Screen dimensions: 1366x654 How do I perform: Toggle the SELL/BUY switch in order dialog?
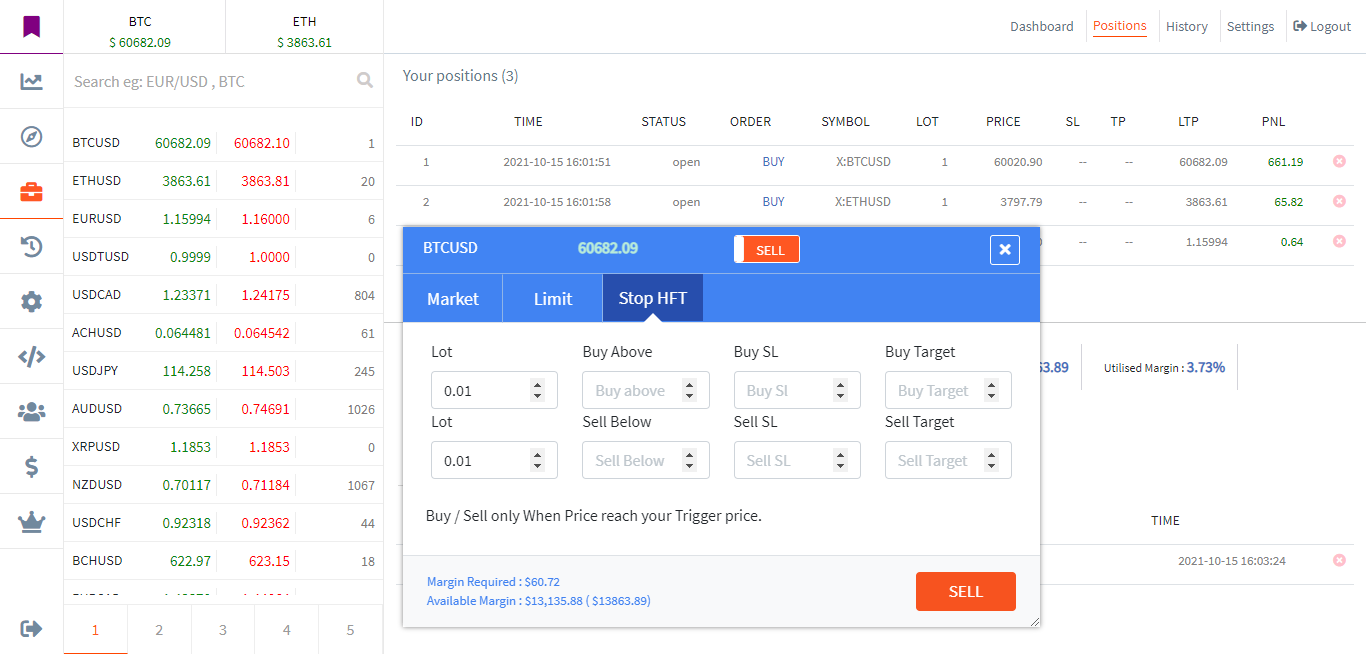(x=766, y=250)
